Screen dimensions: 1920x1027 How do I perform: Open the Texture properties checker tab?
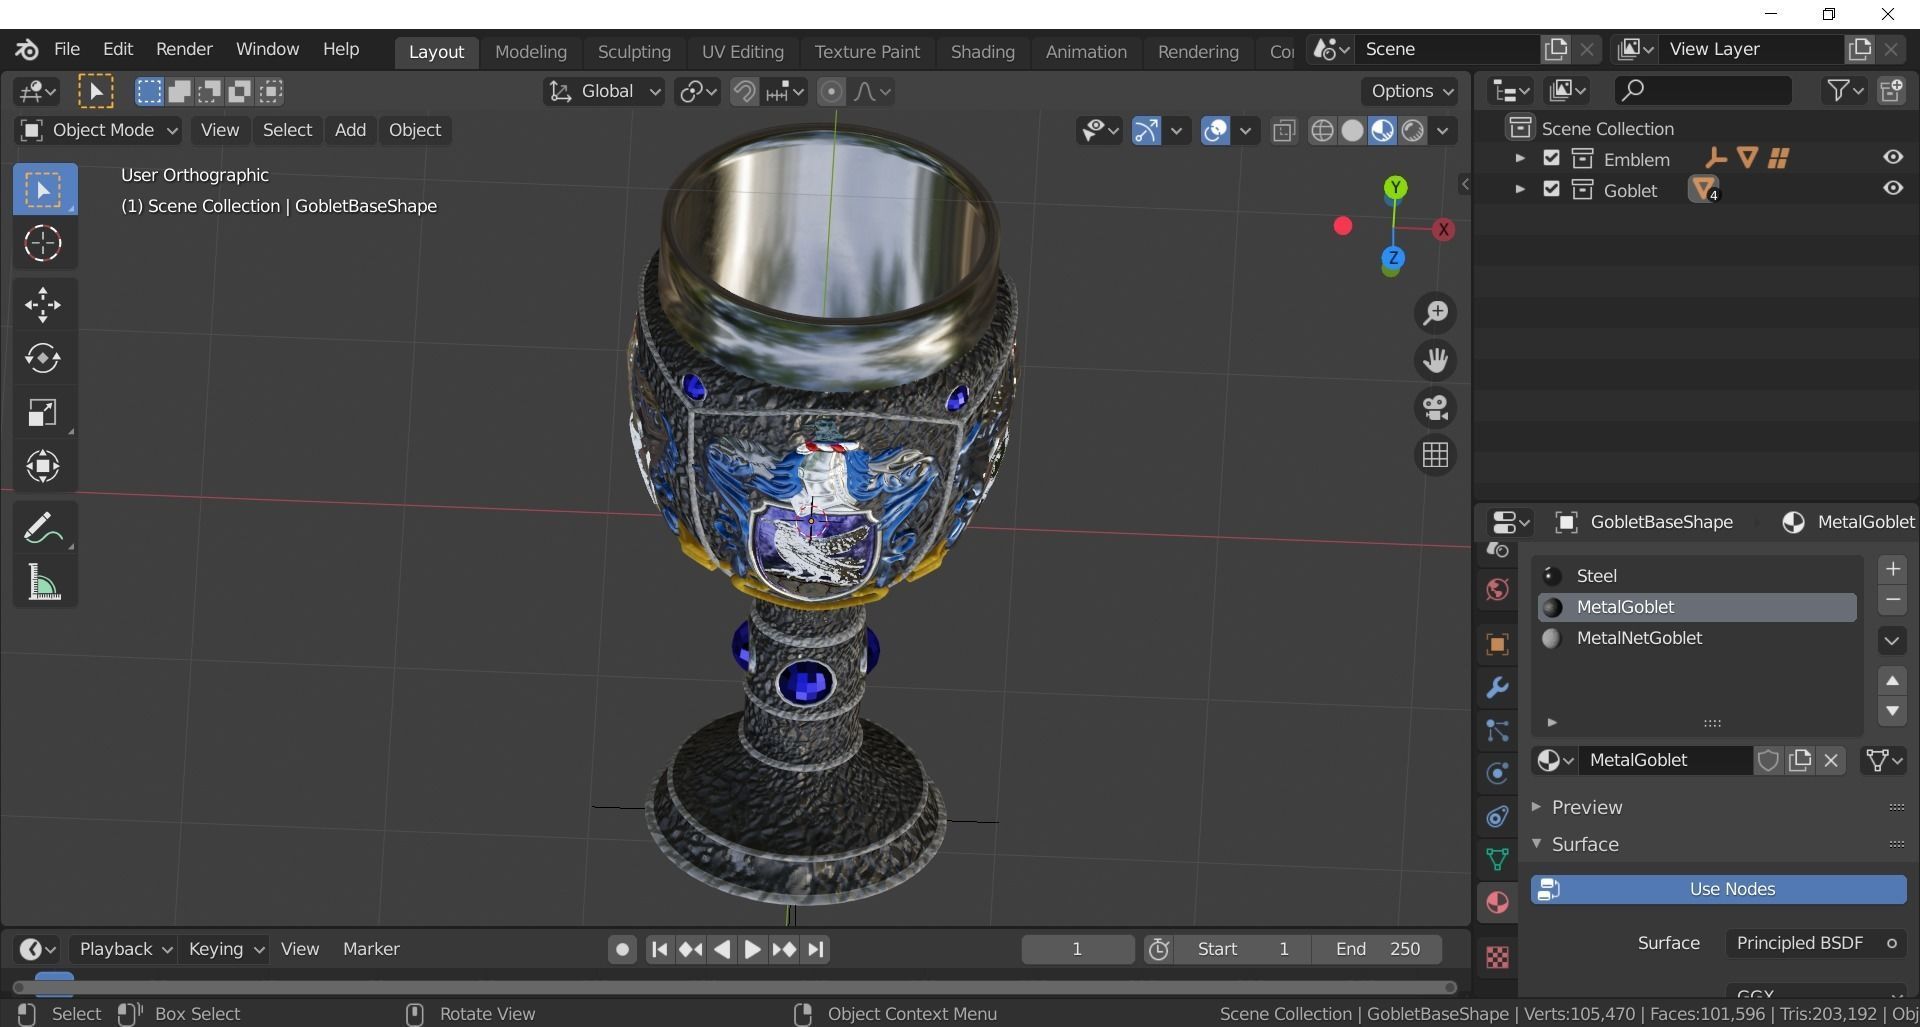(1497, 957)
